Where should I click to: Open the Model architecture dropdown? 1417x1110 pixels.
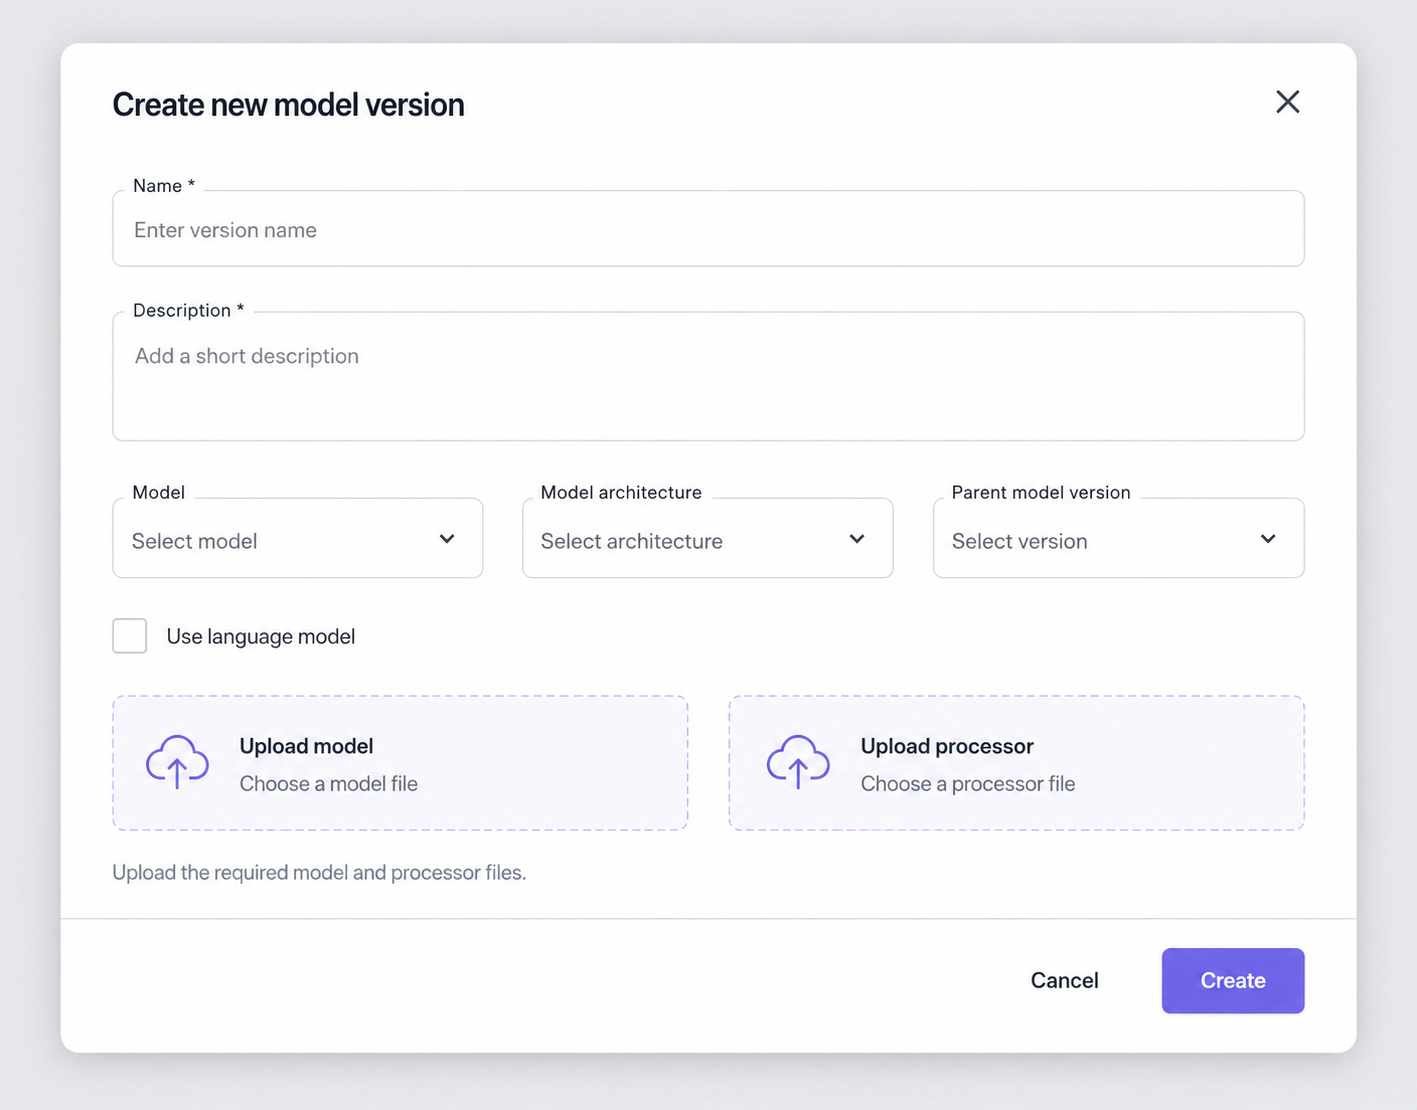(708, 539)
